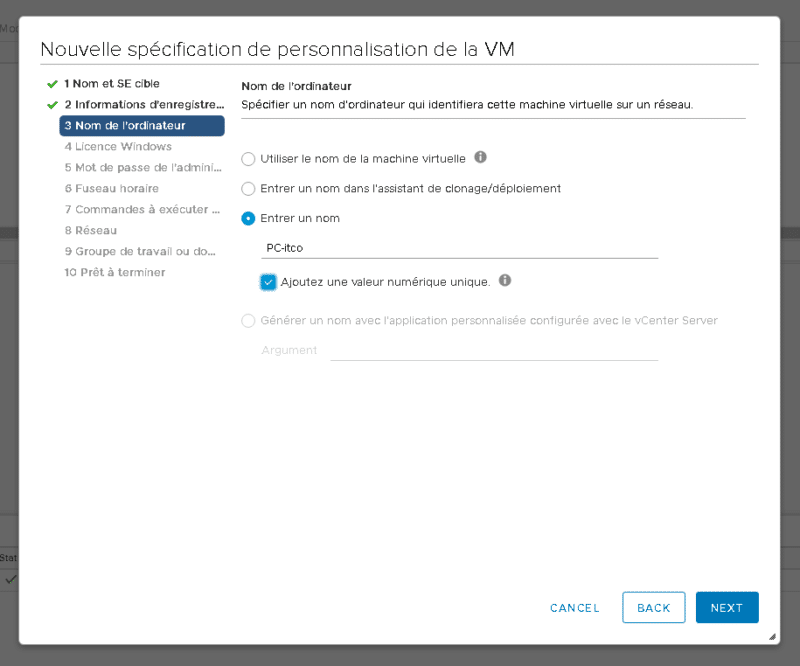Image resolution: width=800 pixels, height=666 pixels.
Task: Click step 8 Réseau in wizard sidebar
Action: pos(96,230)
